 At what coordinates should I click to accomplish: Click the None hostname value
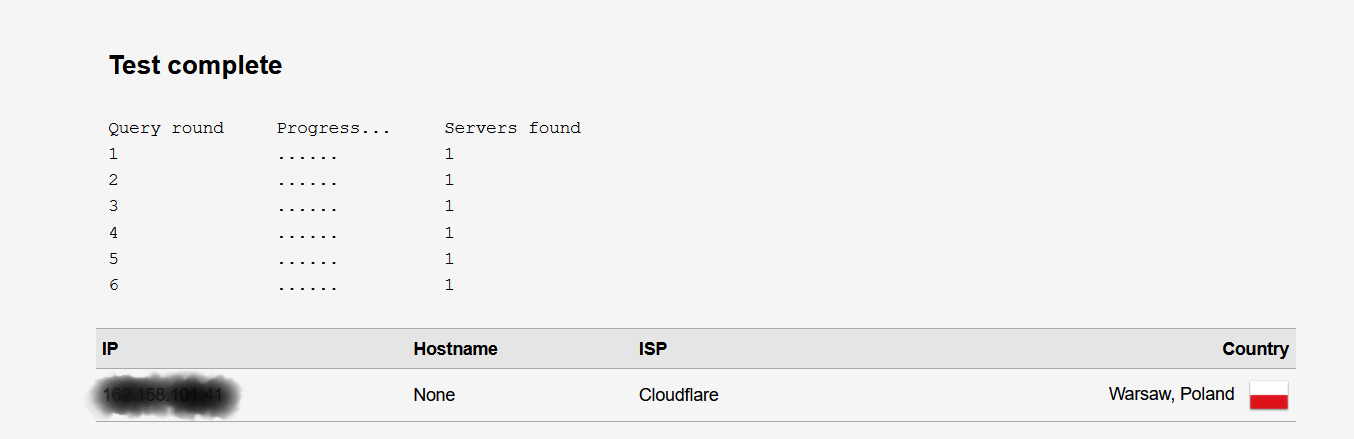(x=434, y=395)
